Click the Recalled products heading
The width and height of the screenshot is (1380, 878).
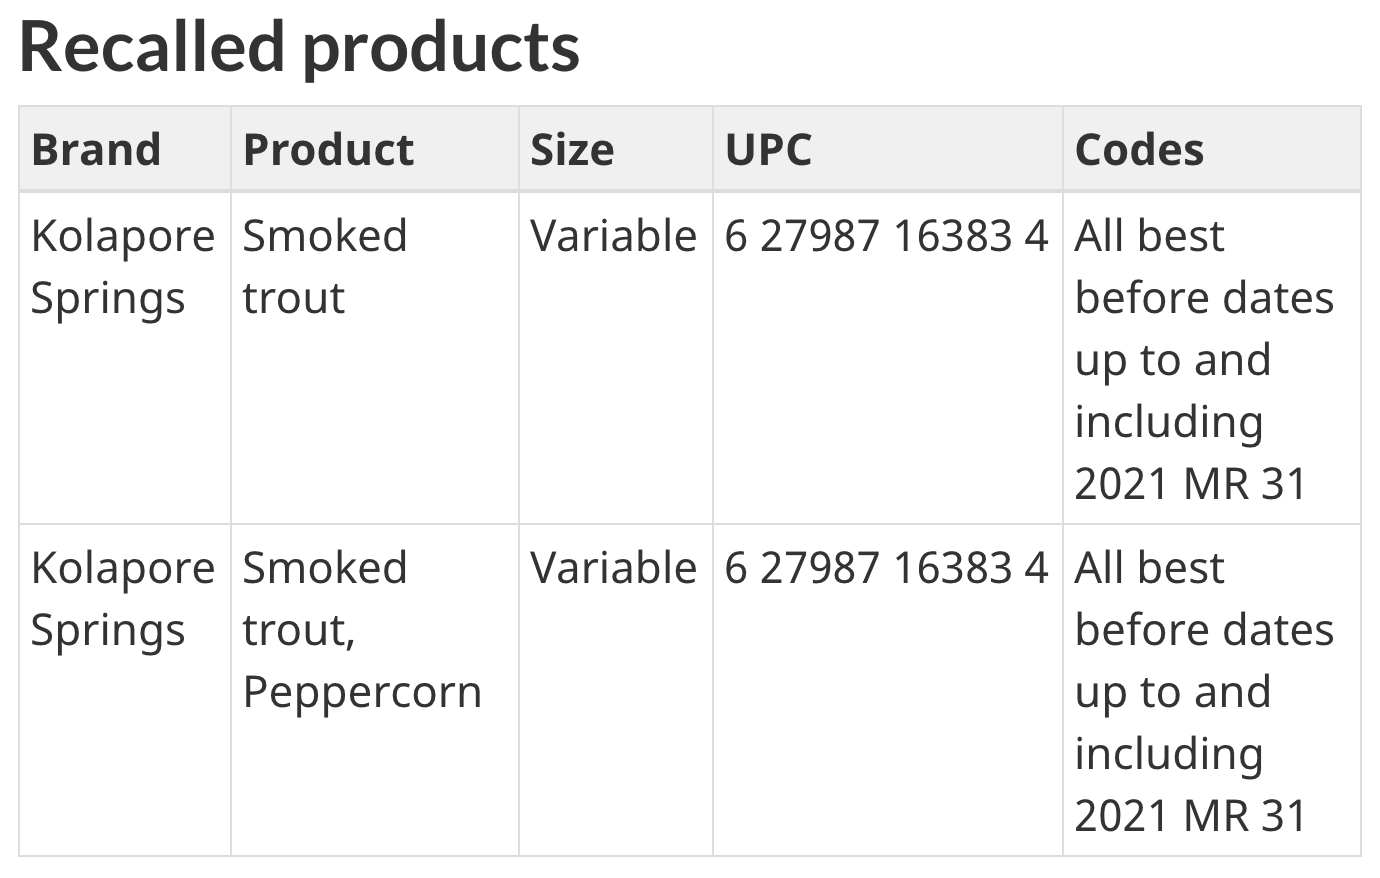click(299, 47)
